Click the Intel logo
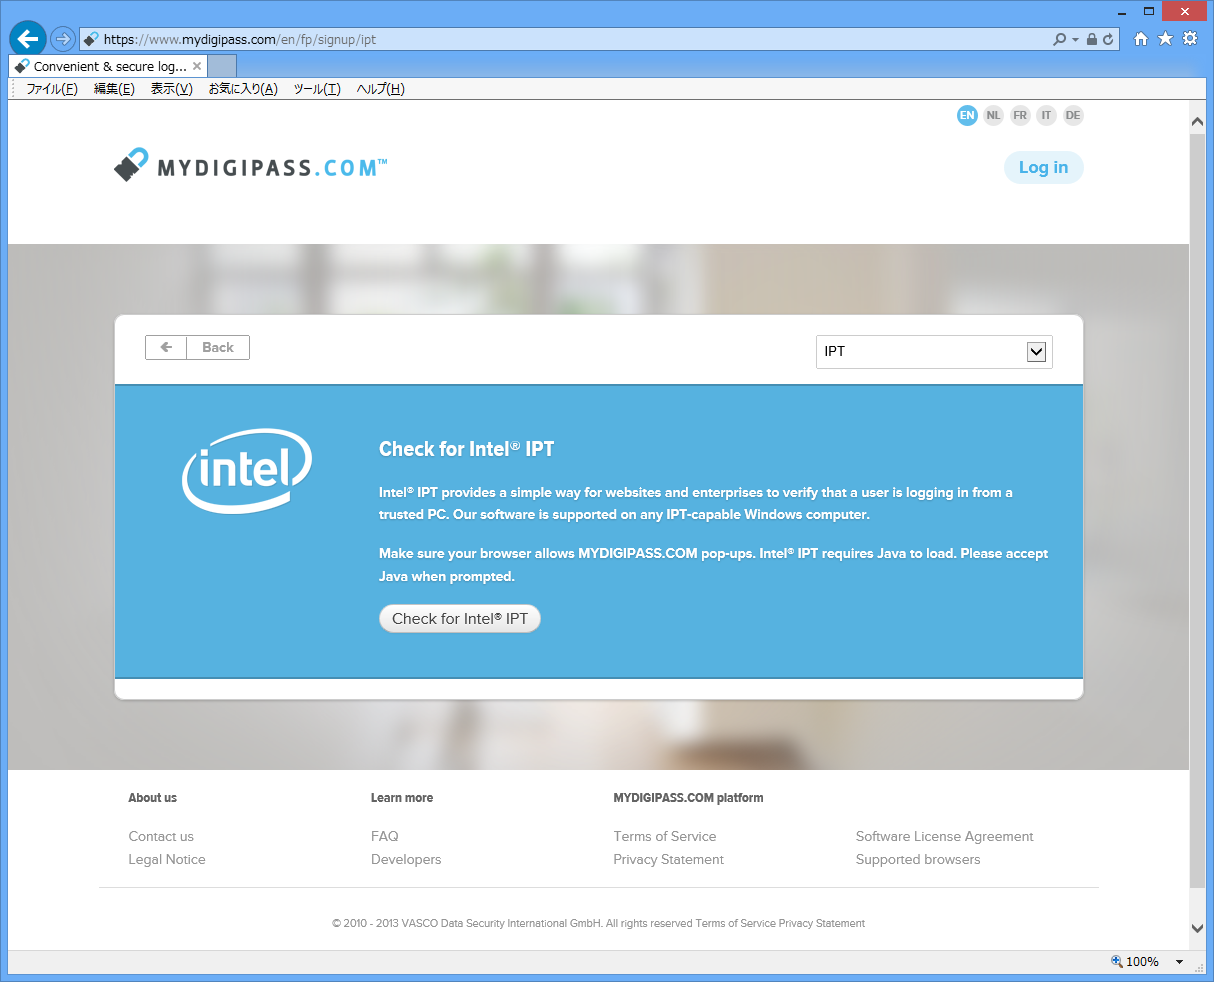Viewport: 1214px width, 982px height. click(247, 471)
